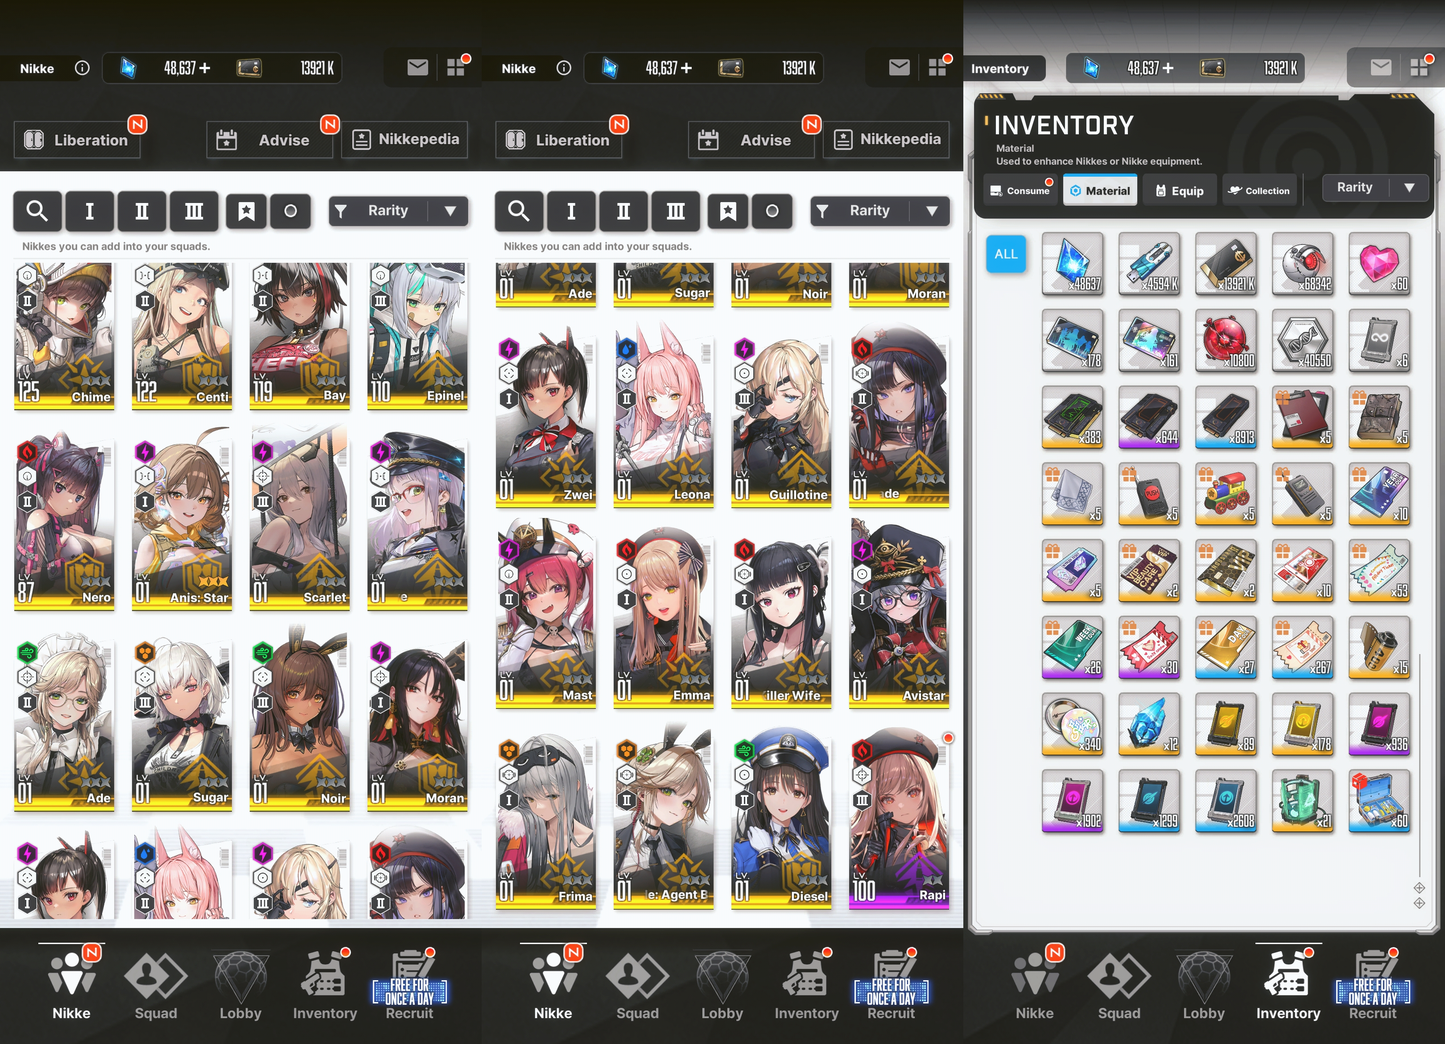Open the search magnifier in leftmost panel
The height and width of the screenshot is (1044, 1445).
click(x=37, y=211)
